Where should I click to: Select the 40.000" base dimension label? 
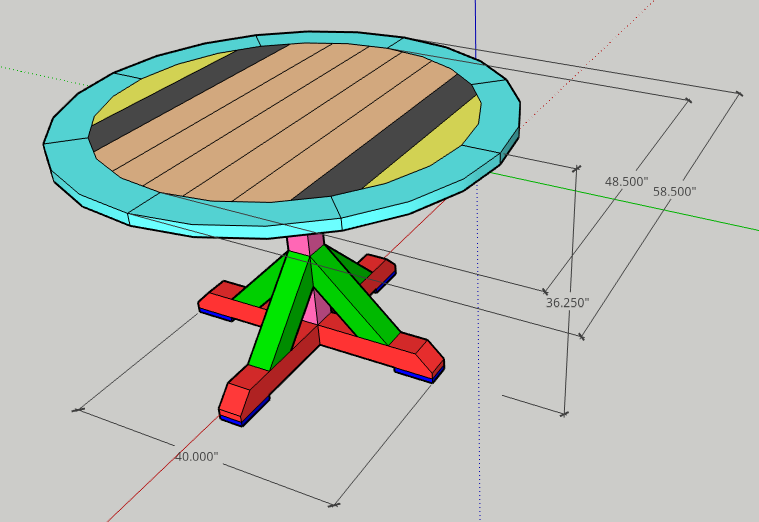point(197,457)
